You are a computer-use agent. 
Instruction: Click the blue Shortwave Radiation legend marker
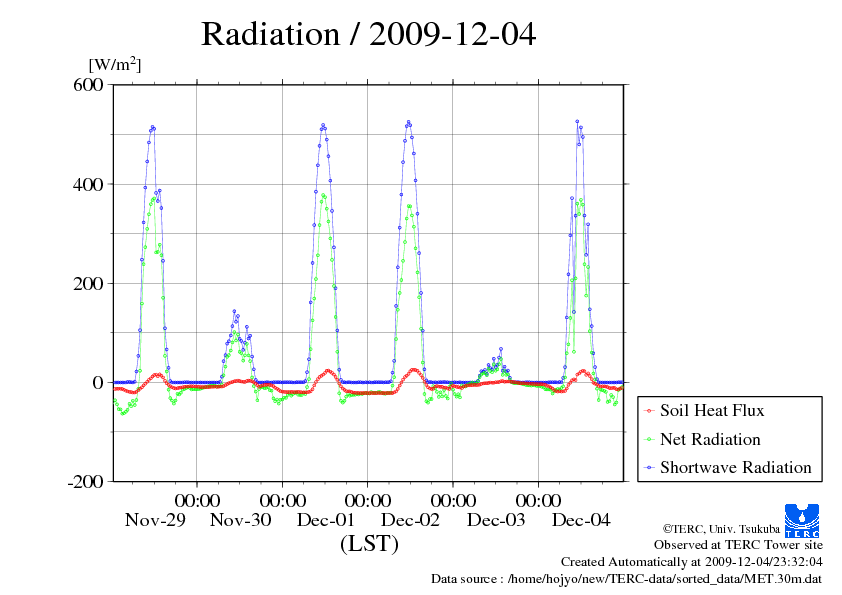[x=649, y=468]
